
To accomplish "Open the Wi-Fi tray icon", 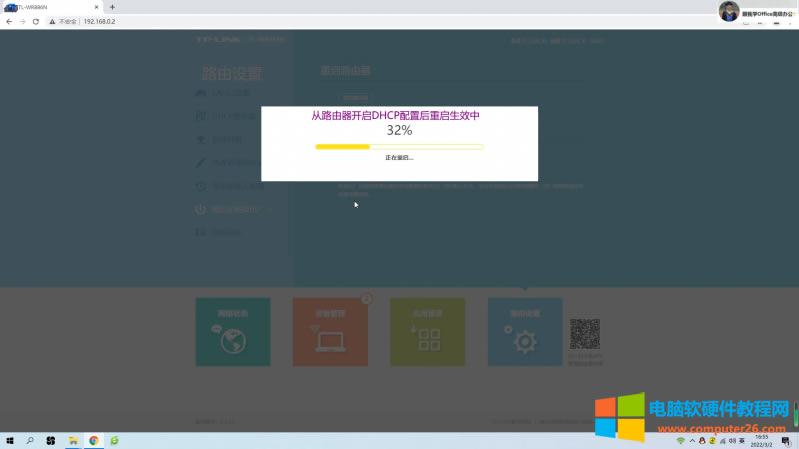I will click(x=680, y=441).
